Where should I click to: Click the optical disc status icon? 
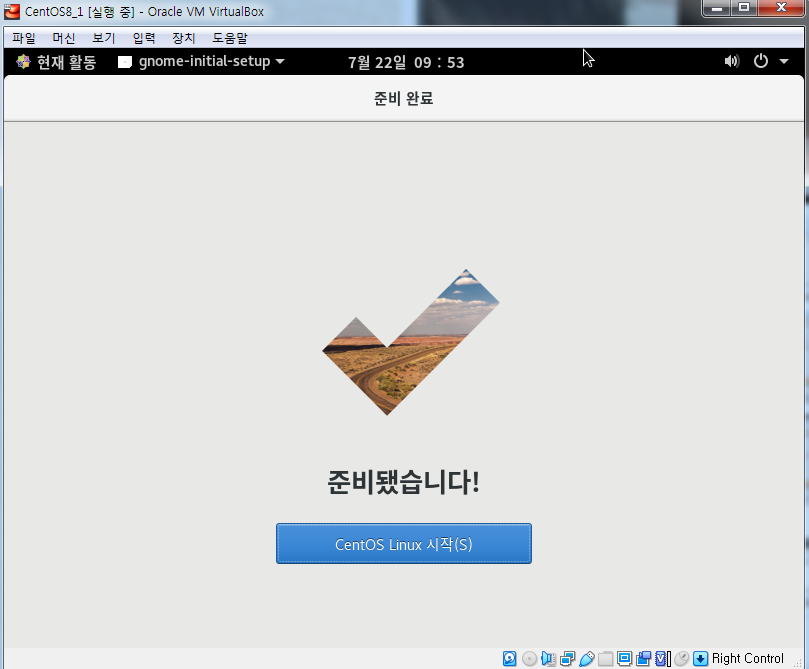pos(529,659)
